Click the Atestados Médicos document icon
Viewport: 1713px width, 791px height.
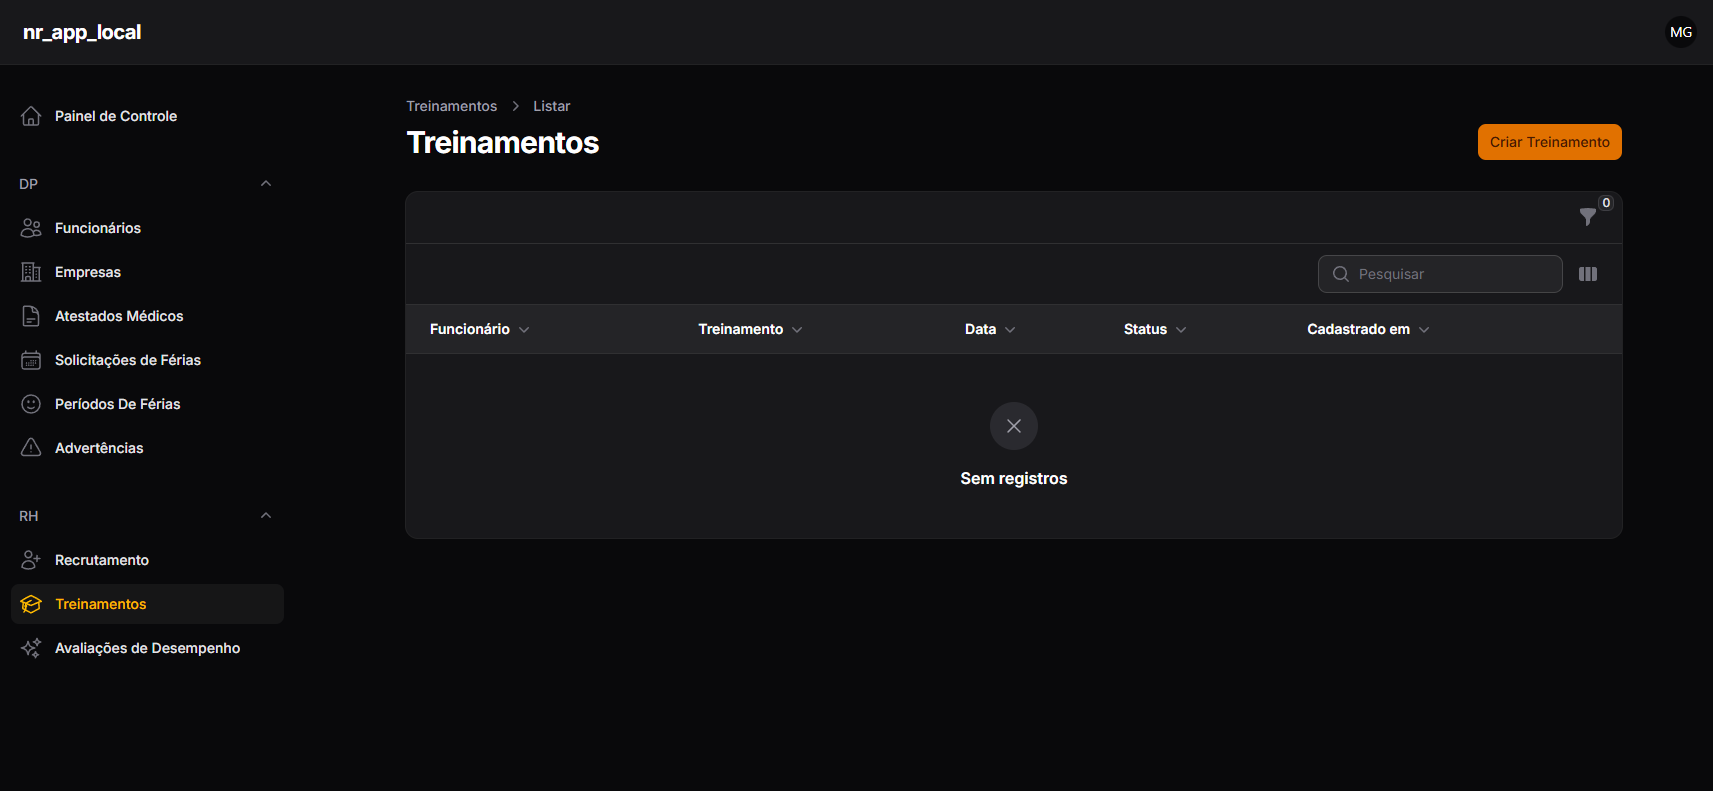click(31, 316)
